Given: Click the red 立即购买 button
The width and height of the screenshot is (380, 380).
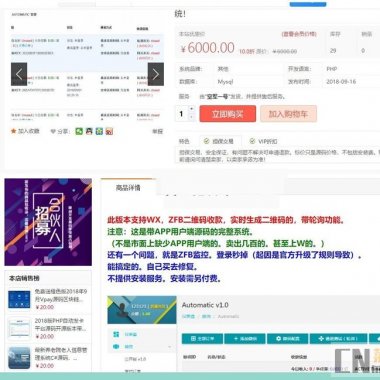Looking at the screenshot, I should (x=228, y=114).
